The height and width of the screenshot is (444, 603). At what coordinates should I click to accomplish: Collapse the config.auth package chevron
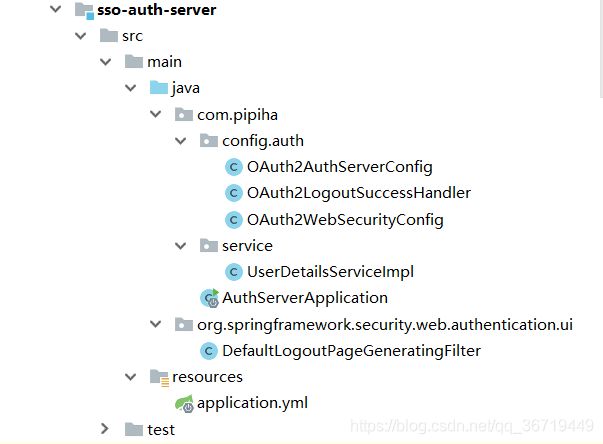(180, 141)
